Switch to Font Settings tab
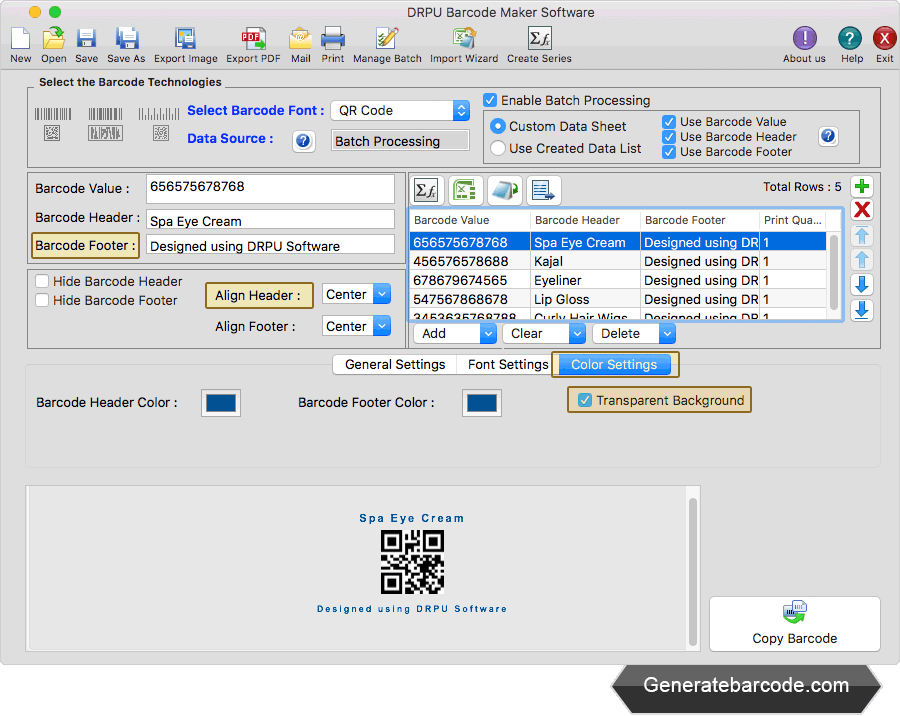Screen dimensions: 900x716 click(x=508, y=365)
